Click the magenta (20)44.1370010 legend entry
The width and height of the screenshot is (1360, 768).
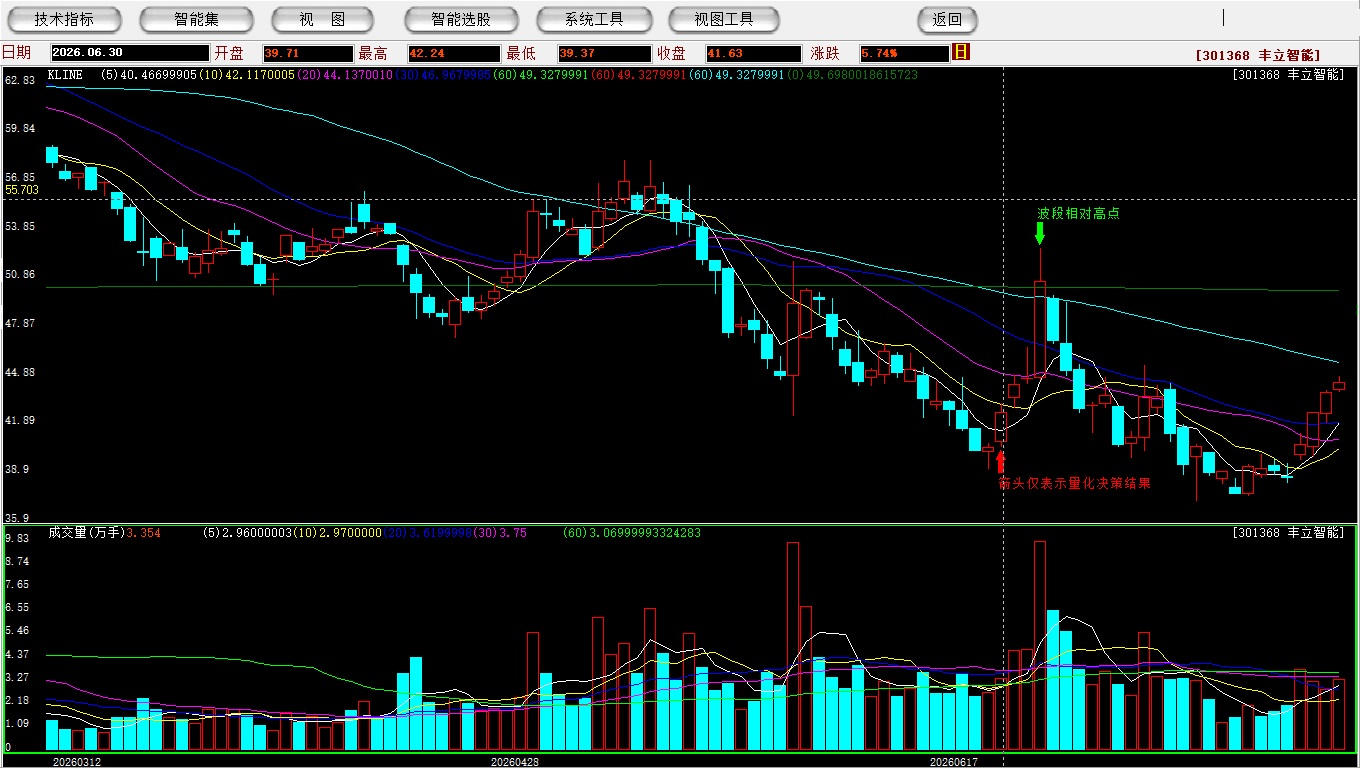tap(343, 75)
